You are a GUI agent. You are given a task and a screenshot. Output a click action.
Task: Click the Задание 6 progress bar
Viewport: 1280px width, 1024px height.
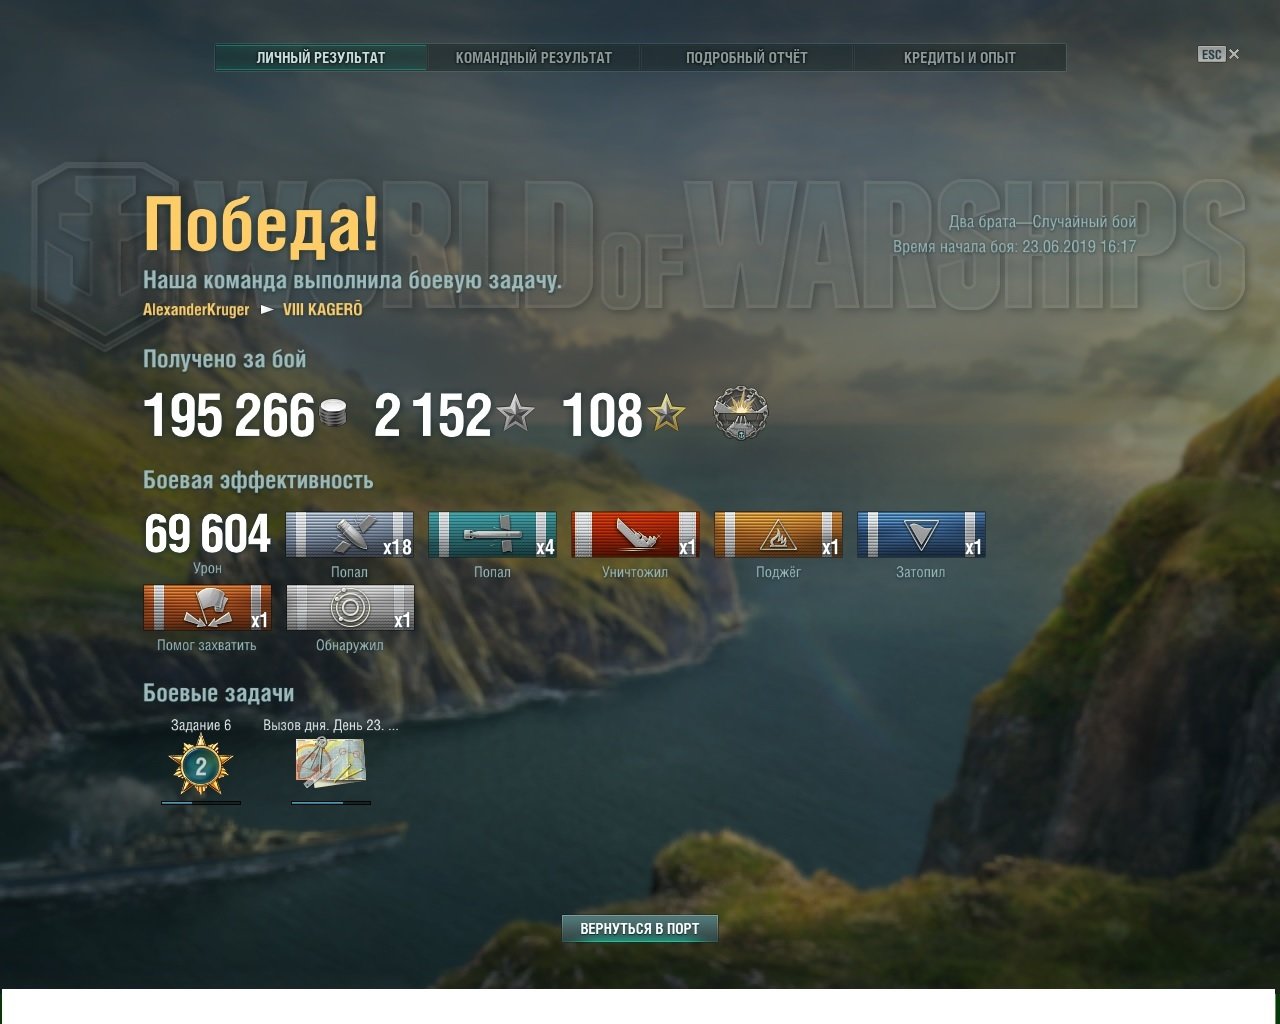click(201, 802)
